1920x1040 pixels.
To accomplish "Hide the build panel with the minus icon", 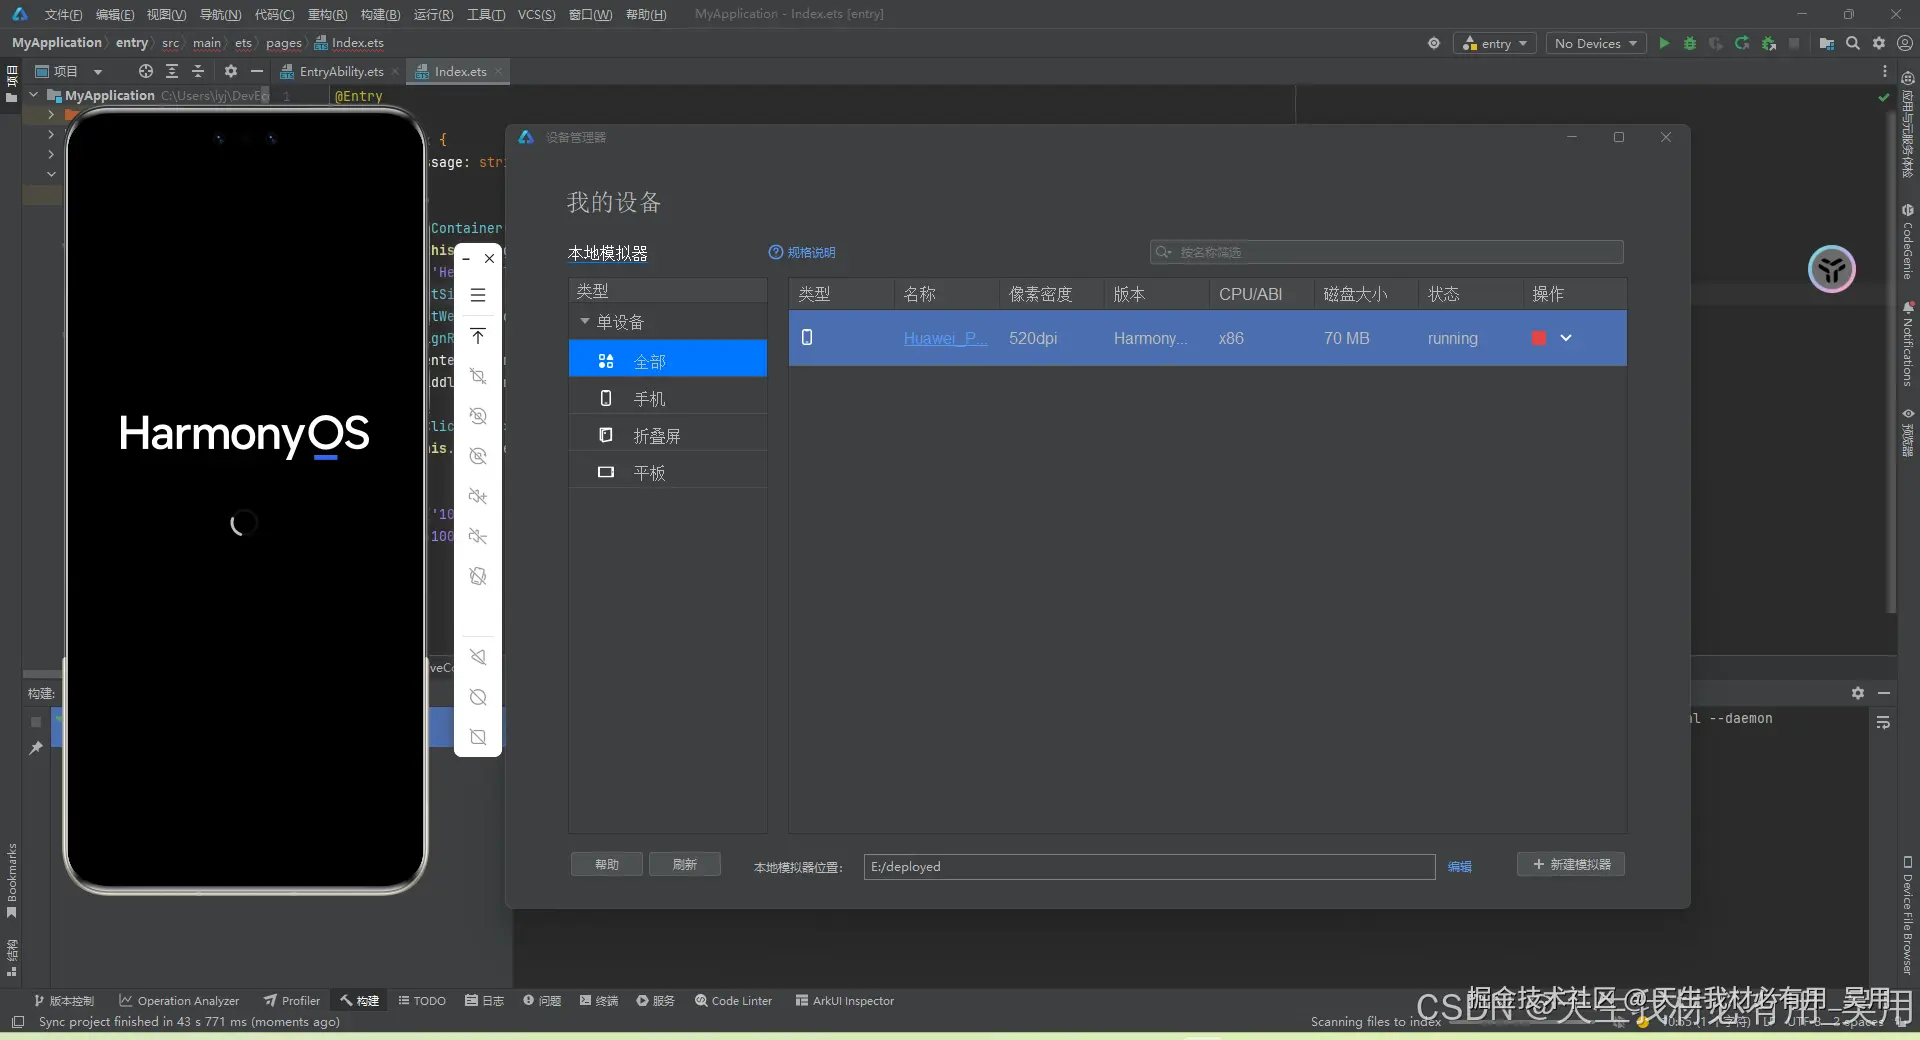I will (1884, 693).
